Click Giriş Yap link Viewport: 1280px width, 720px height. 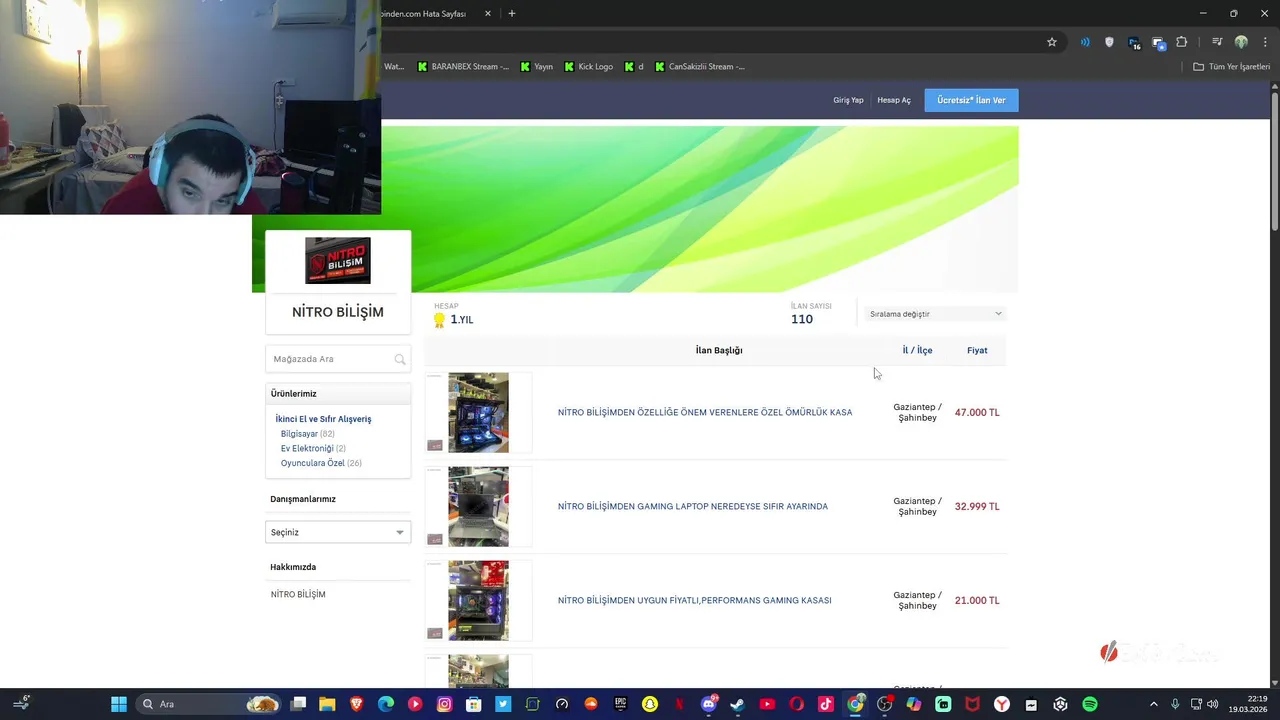848,100
